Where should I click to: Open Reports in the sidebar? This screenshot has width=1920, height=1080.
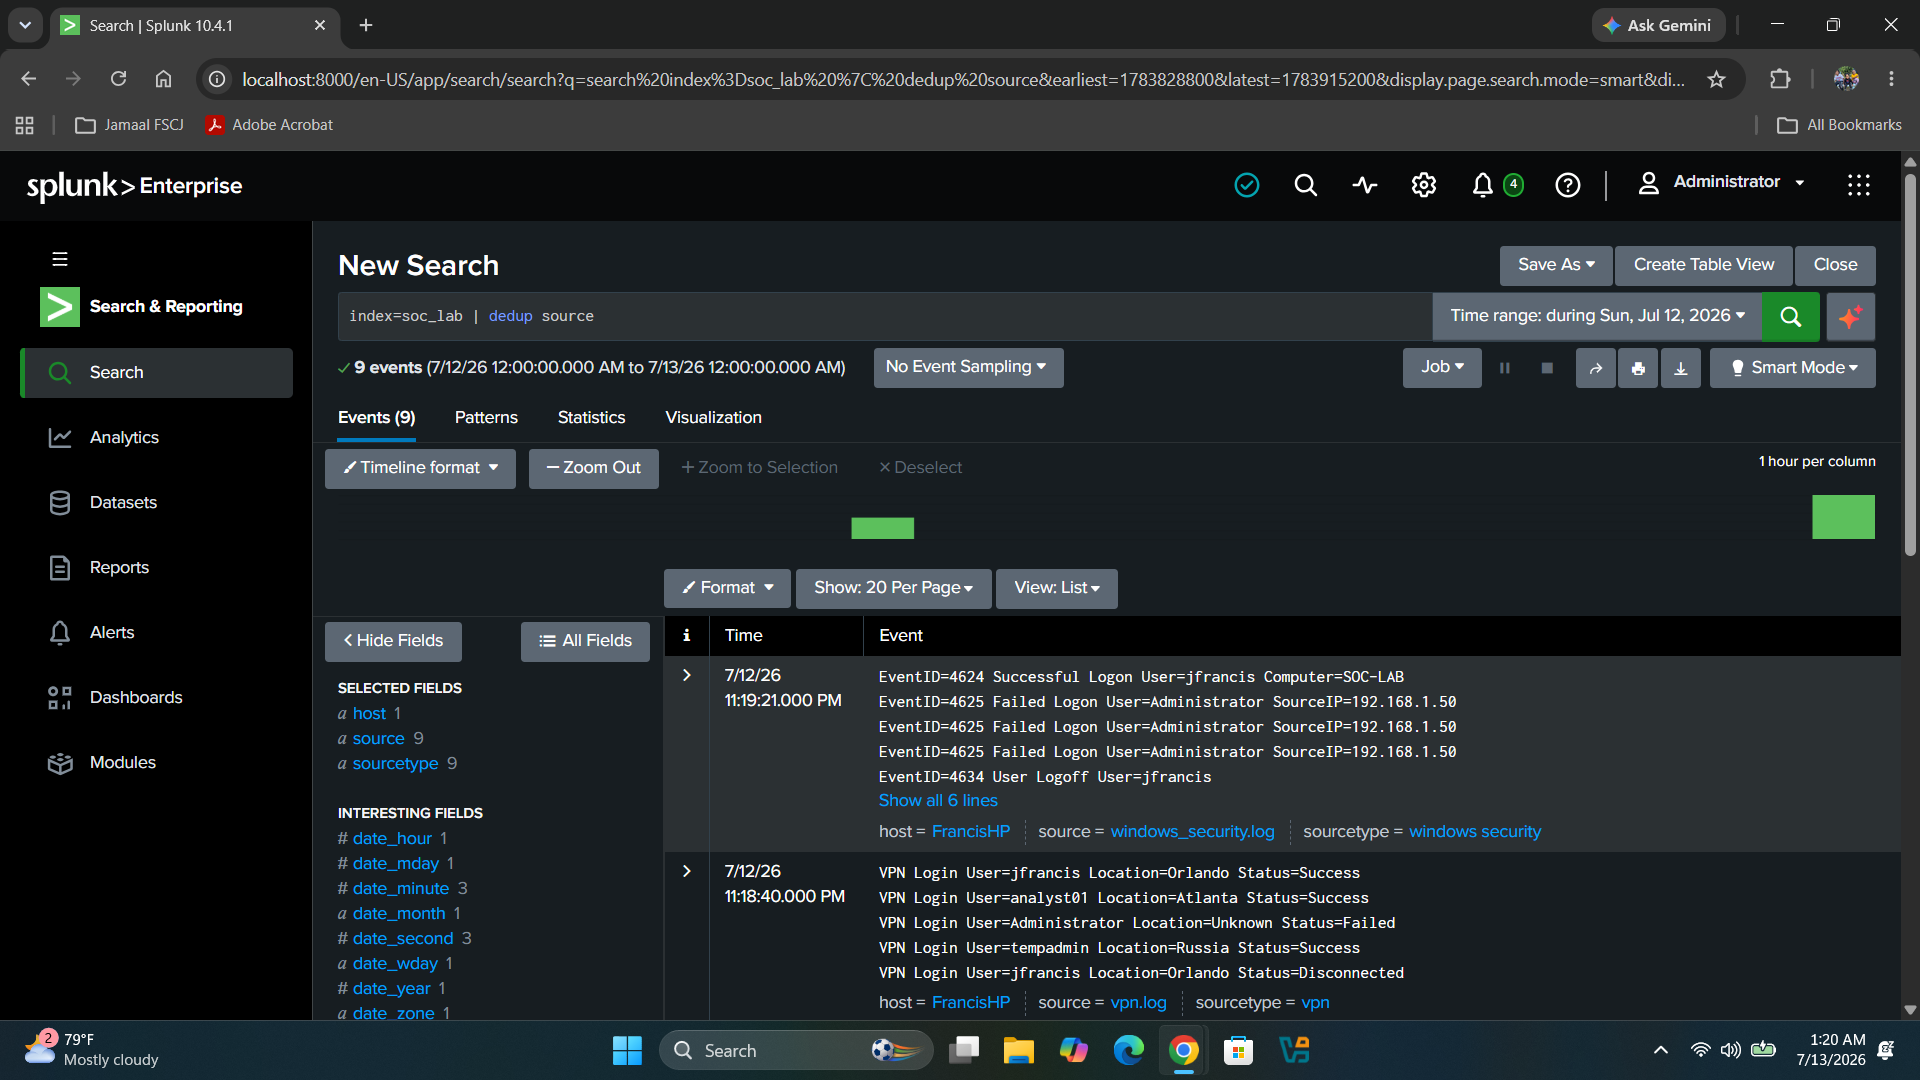click(x=156, y=567)
